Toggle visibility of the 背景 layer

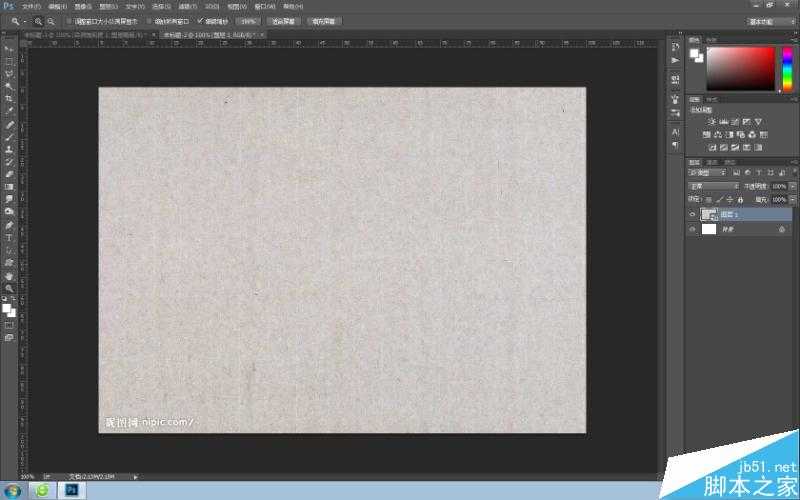[692, 229]
